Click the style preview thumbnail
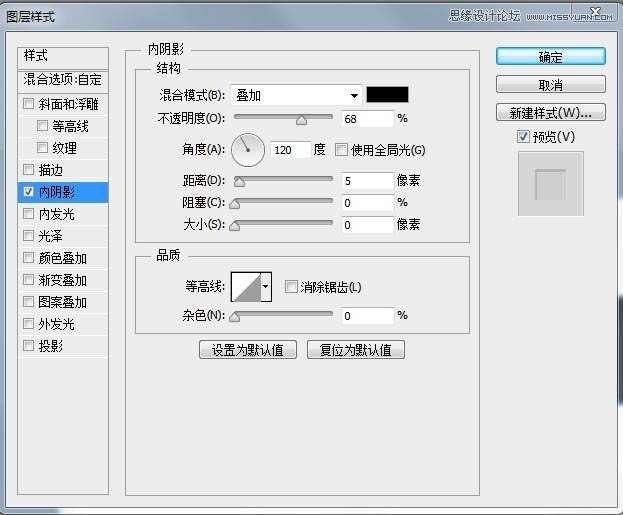 click(550, 184)
